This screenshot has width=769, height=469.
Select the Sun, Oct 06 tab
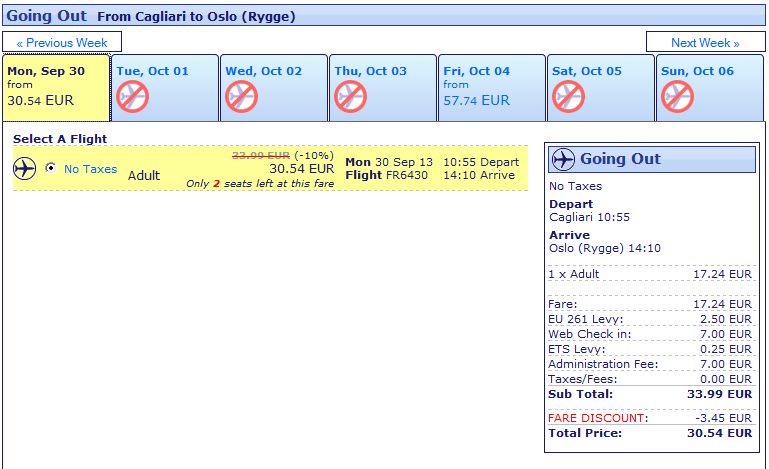710,88
